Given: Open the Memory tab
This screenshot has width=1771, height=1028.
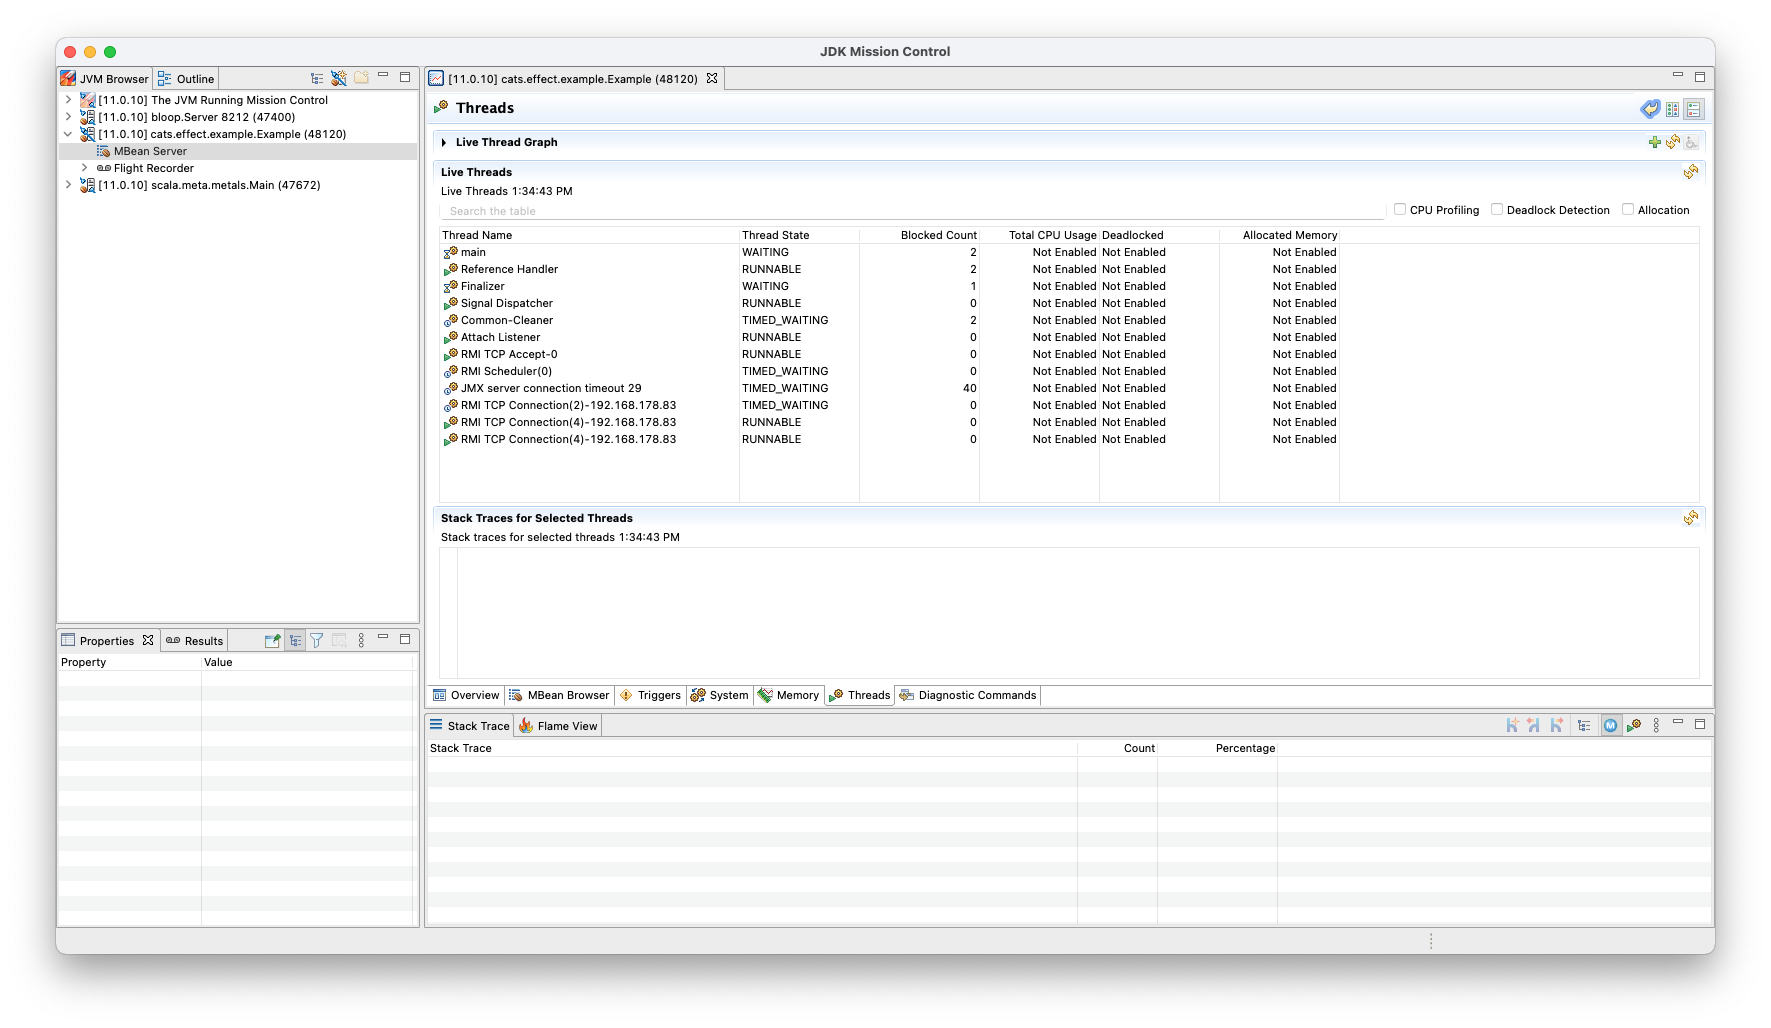Looking at the screenshot, I should pos(789,695).
